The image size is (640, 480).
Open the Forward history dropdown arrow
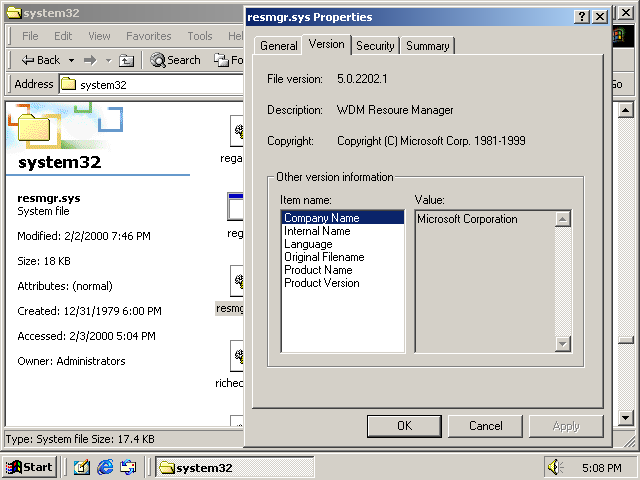(109, 60)
